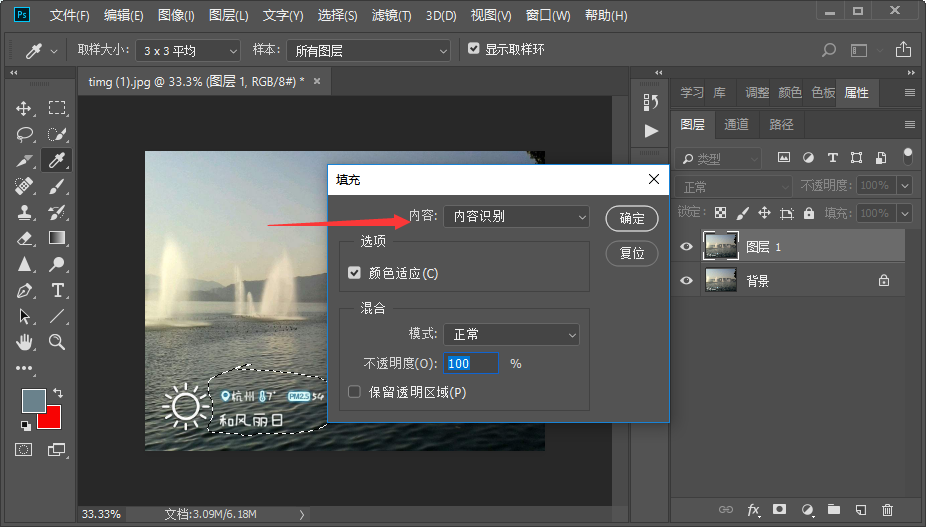Toggle 显示取样环 checkbox
The width and height of the screenshot is (926, 527).
point(474,48)
